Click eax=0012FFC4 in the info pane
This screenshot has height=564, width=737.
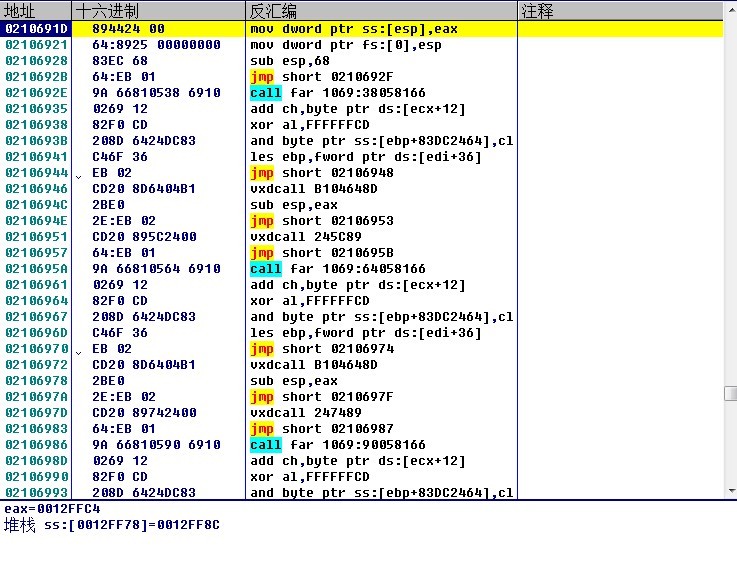(52, 509)
